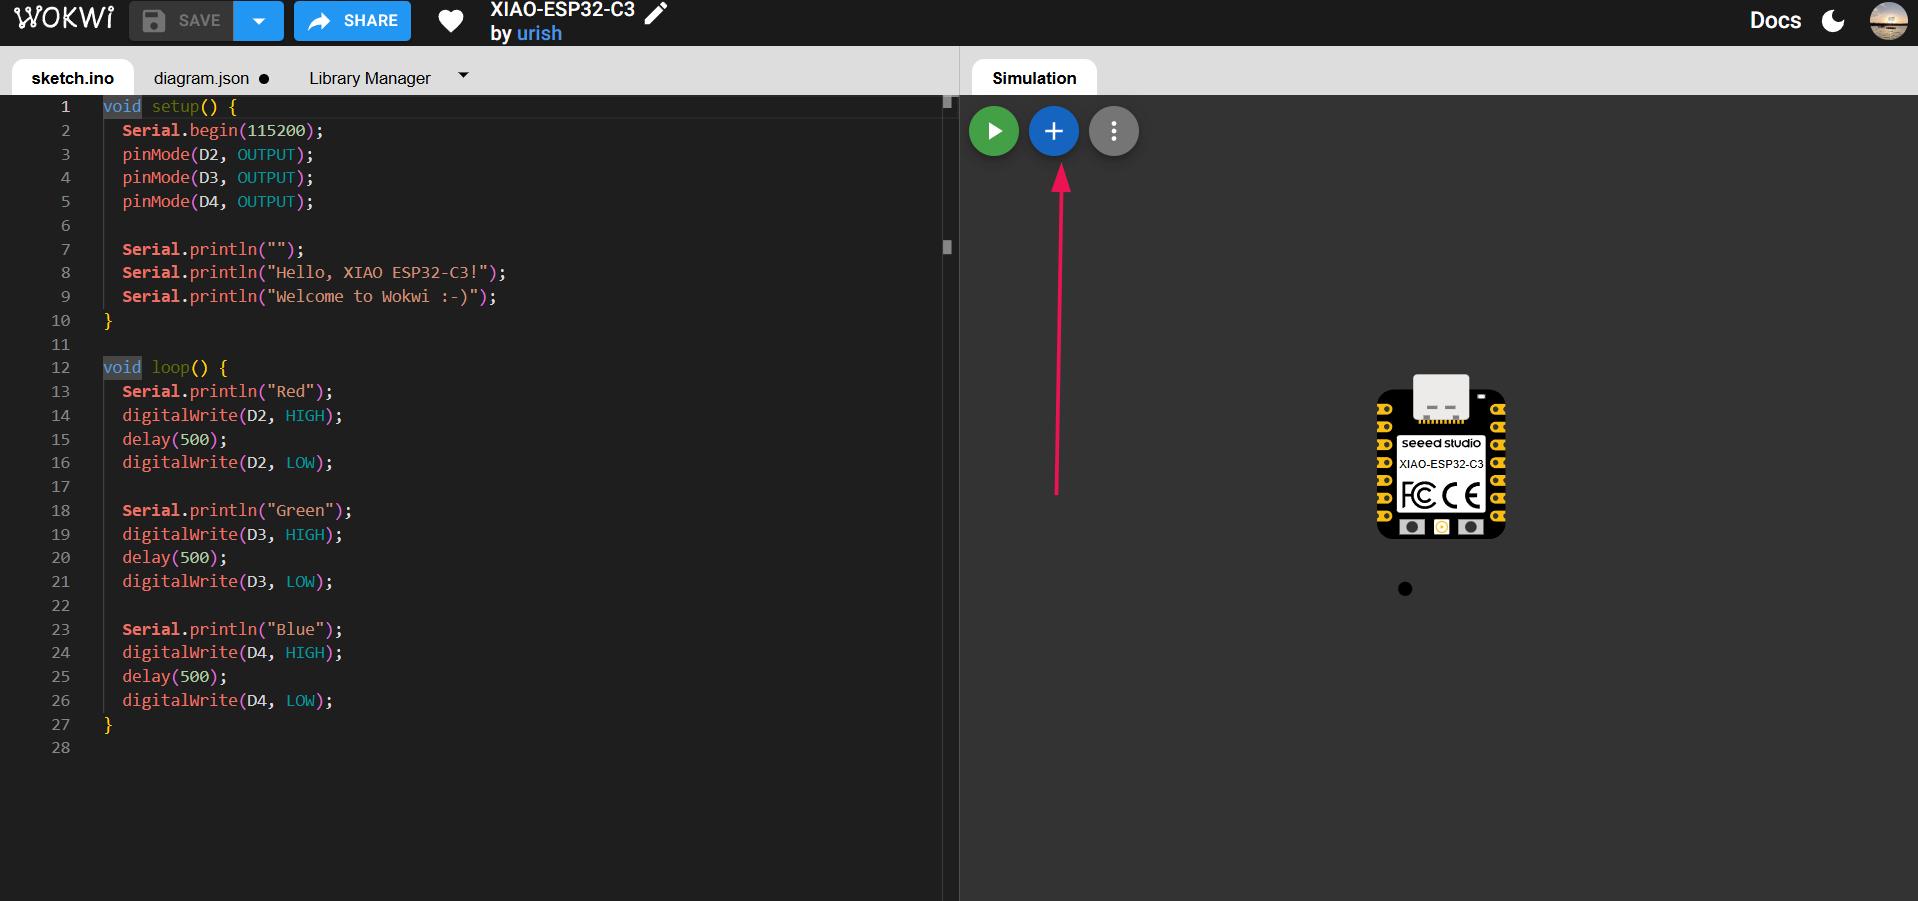Click the "digitalWrite(D3, LOW);" line
1918x901 pixels.
tap(228, 581)
